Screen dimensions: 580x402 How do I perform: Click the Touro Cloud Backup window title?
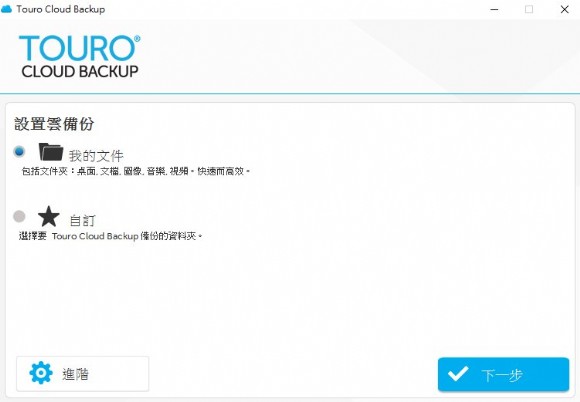(x=61, y=9)
